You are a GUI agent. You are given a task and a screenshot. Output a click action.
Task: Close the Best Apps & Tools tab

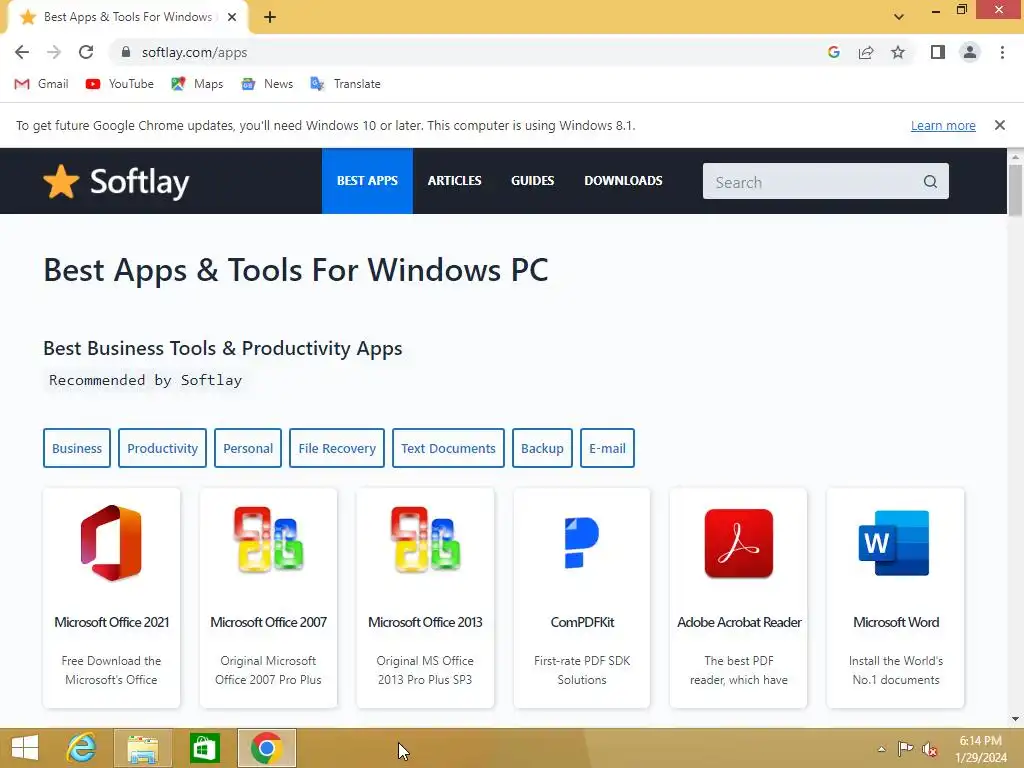pyautogui.click(x=232, y=17)
